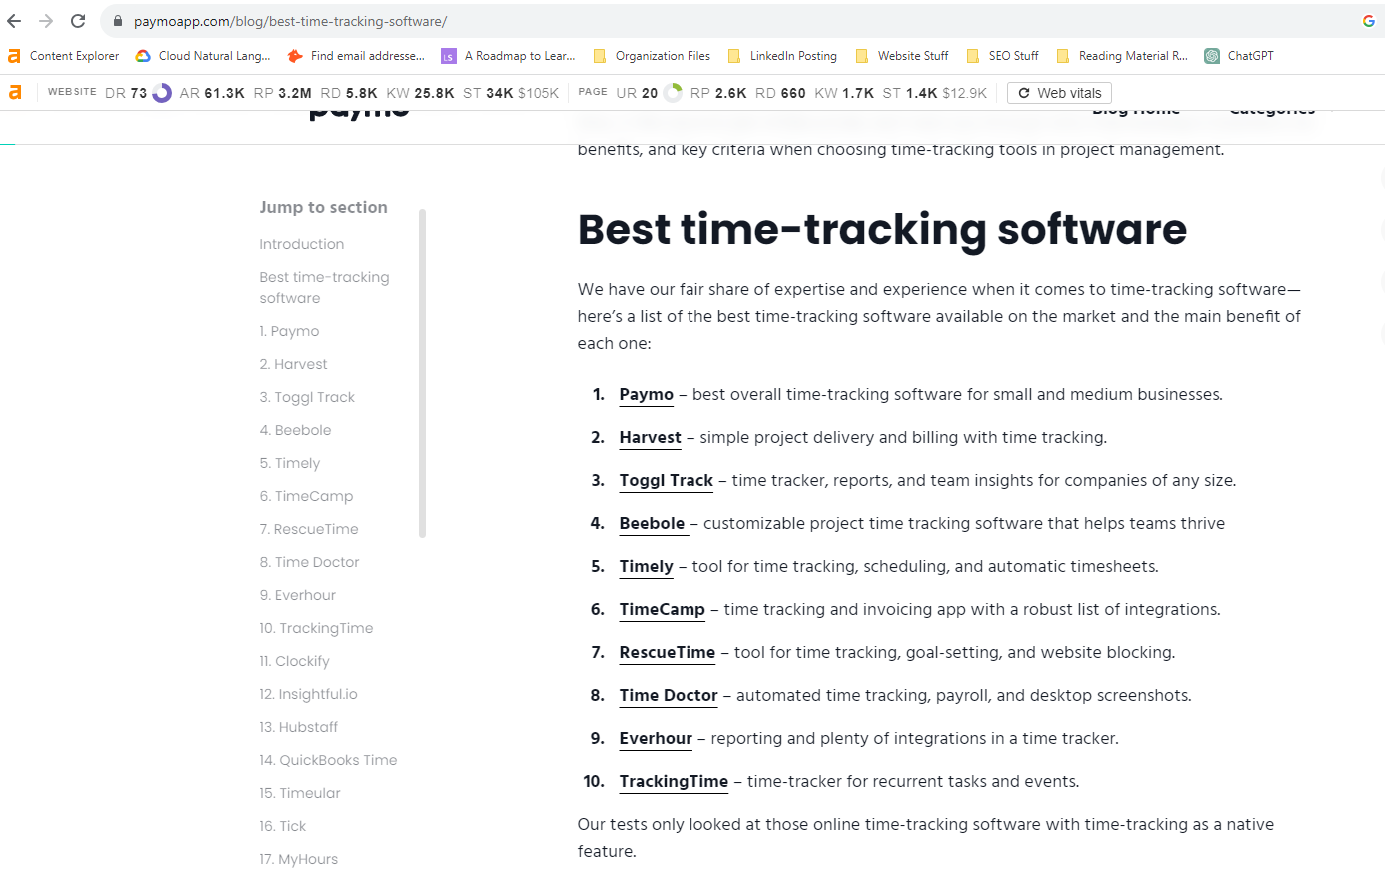Jump to 15. Timeular in sidebar
The width and height of the screenshot is (1385, 872).
(x=300, y=793)
